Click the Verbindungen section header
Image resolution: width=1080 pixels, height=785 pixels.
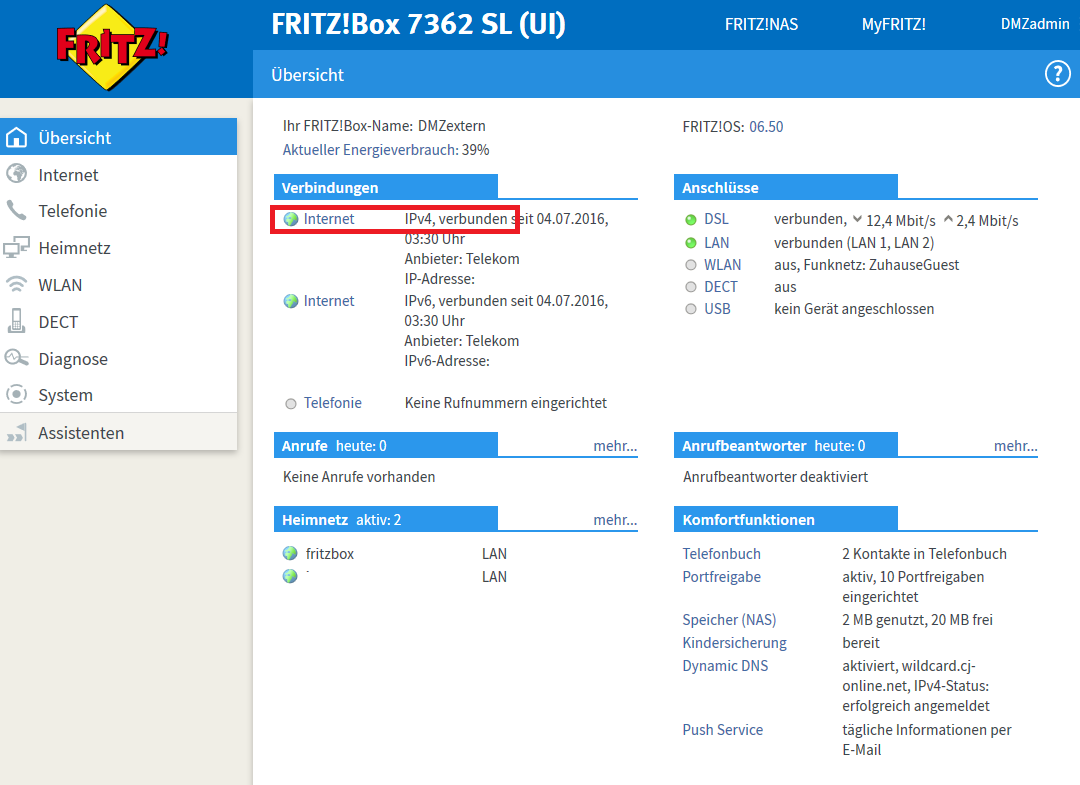pyautogui.click(x=386, y=187)
